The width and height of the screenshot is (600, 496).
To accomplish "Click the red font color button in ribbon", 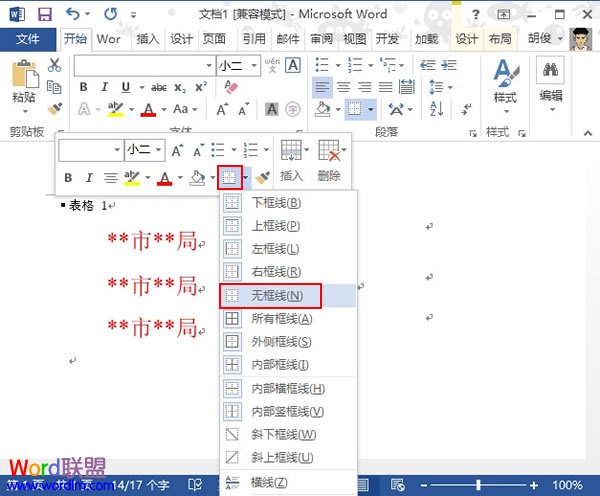I will 148,109.
